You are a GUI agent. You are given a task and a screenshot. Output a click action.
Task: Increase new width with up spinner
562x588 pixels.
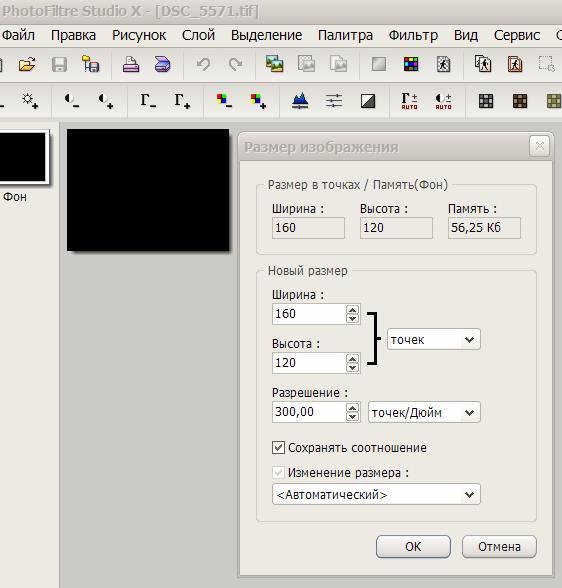point(352,309)
